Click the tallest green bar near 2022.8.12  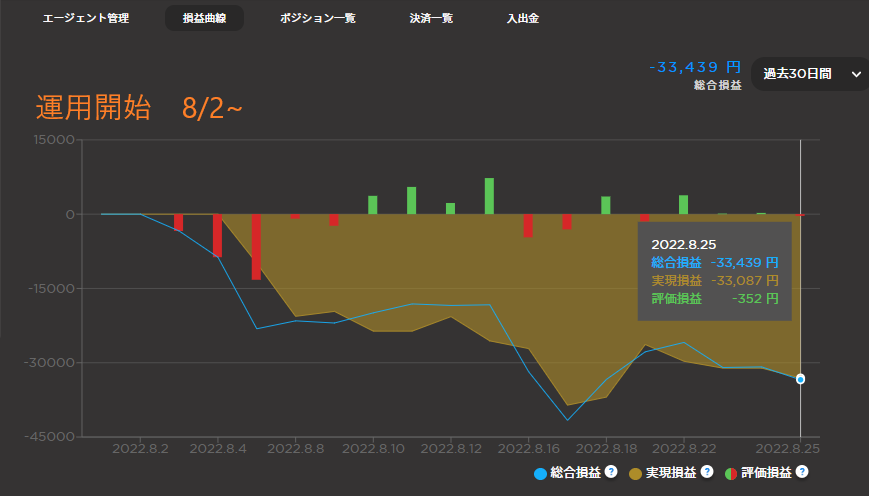click(489, 196)
